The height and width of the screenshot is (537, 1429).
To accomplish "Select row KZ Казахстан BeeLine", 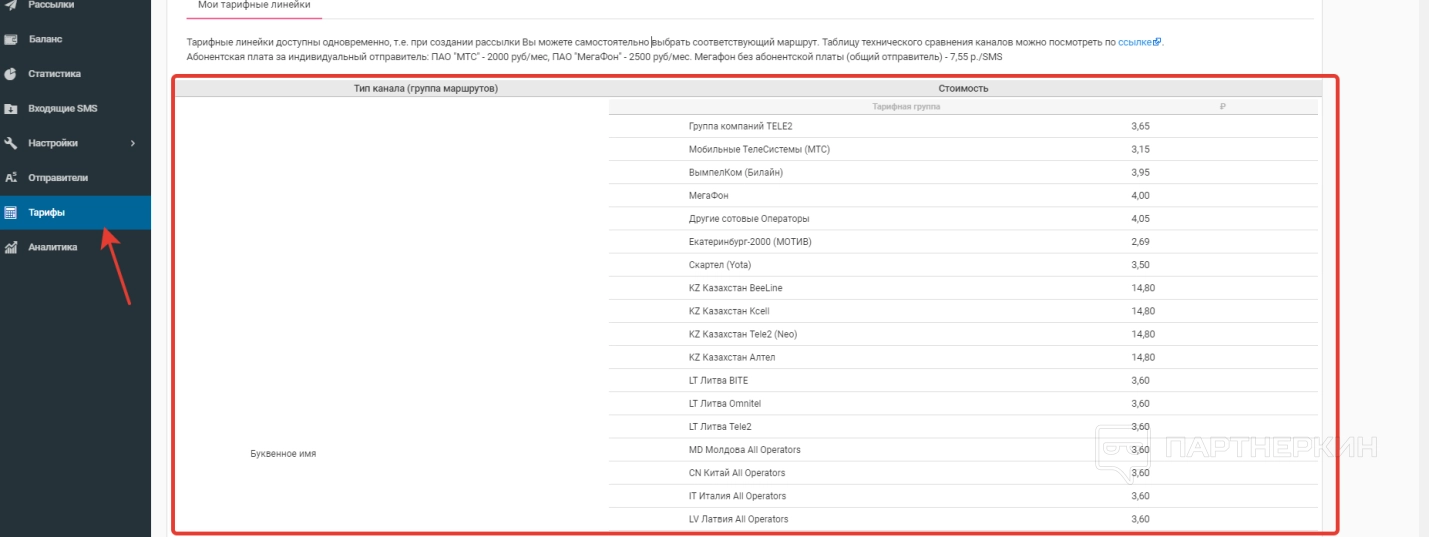I will pos(963,288).
